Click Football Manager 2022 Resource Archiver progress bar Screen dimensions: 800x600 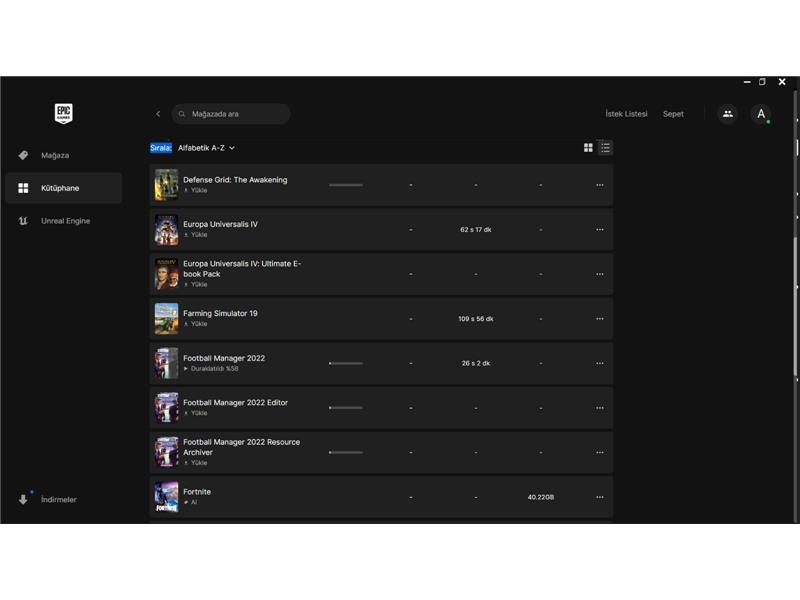pyautogui.click(x=346, y=453)
